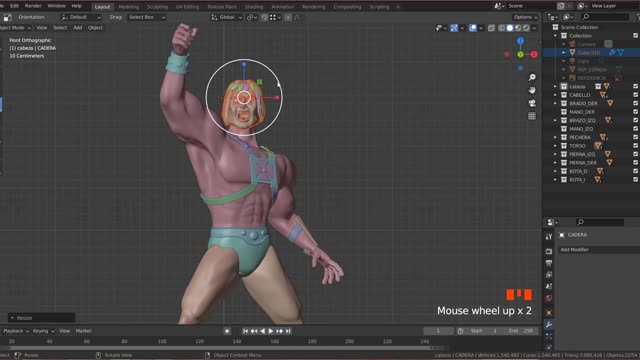Expand the BOTA_D collection
Screen dimensions: 640x360
(x=555, y=171)
